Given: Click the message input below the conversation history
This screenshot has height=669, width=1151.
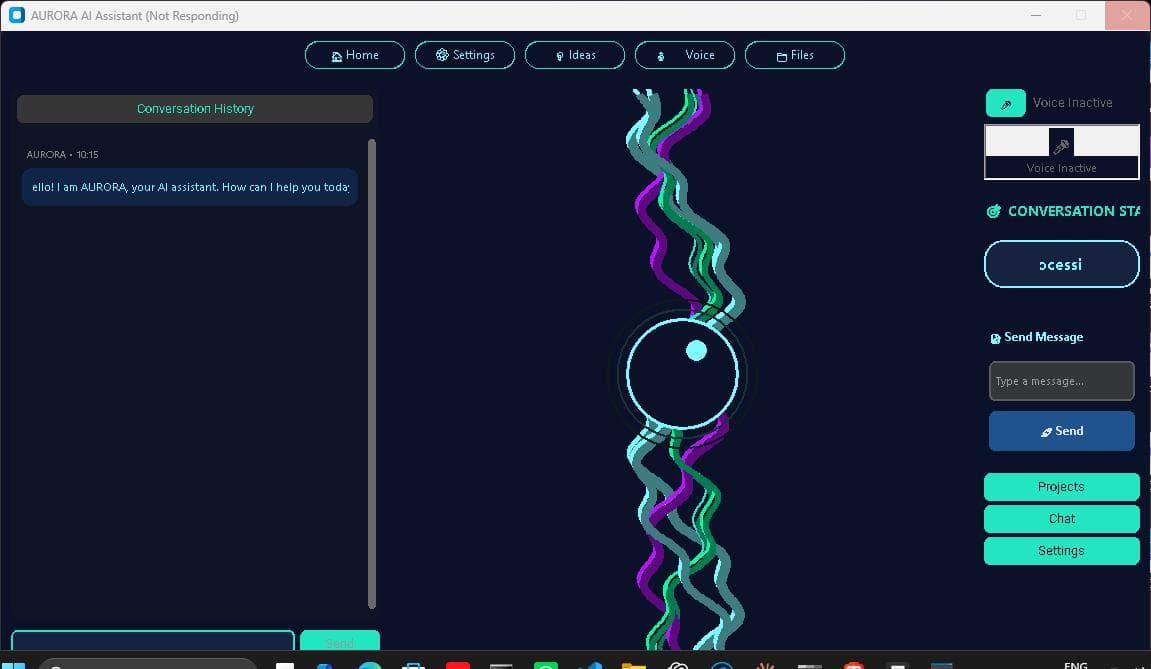Looking at the screenshot, I should pyautogui.click(x=153, y=640).
